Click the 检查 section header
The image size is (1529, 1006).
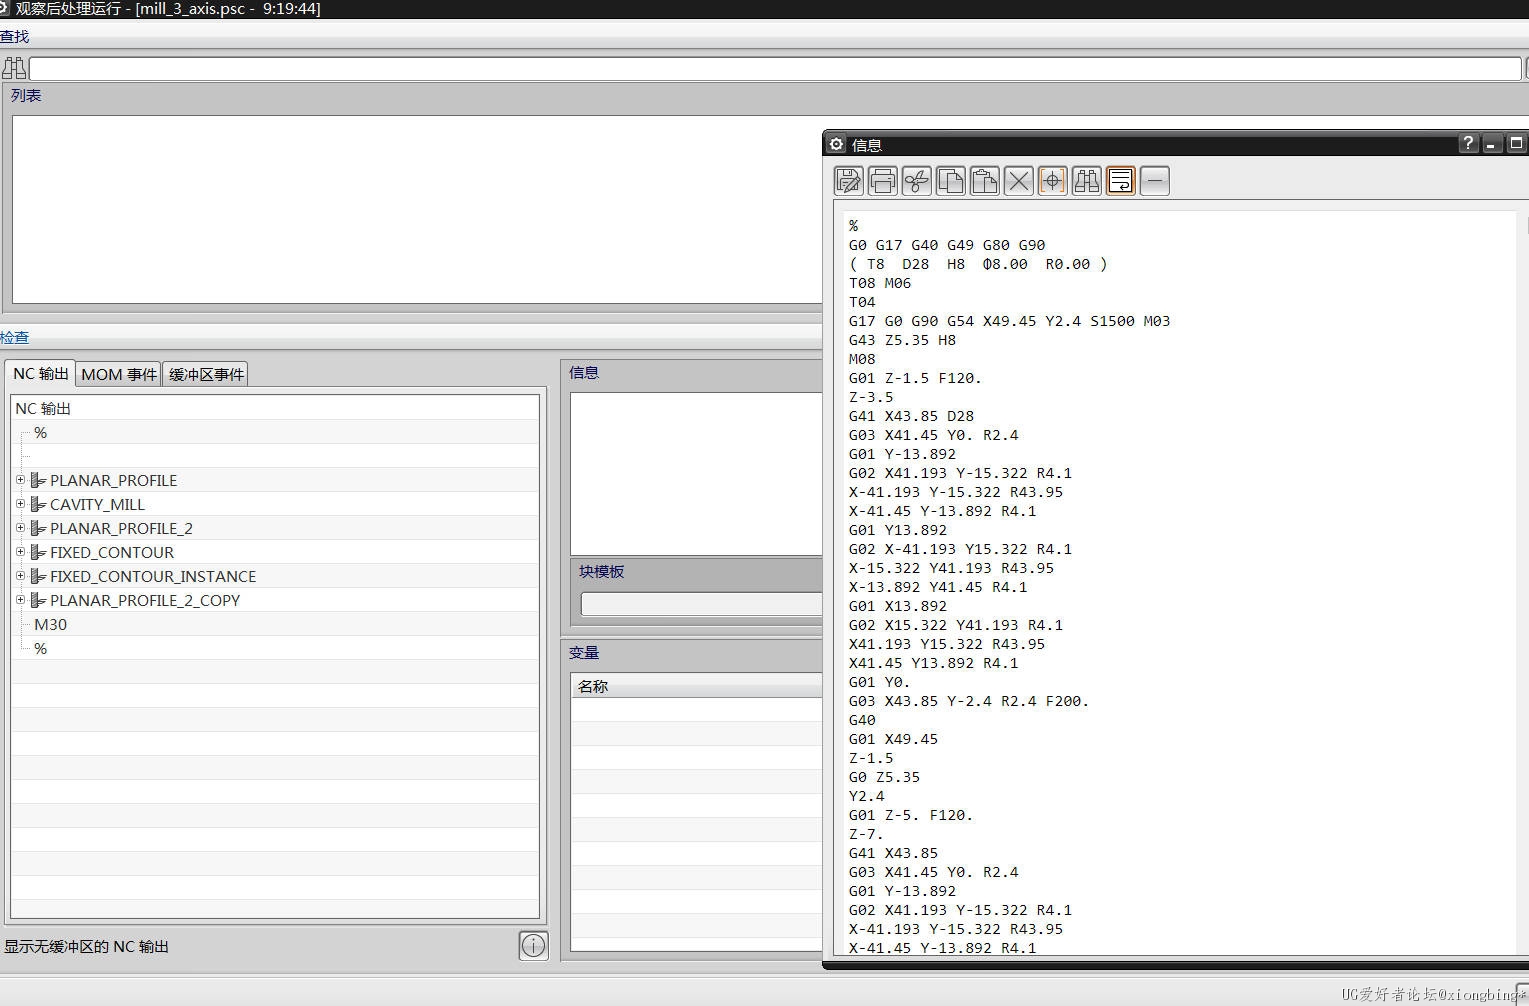coord(15,338)
